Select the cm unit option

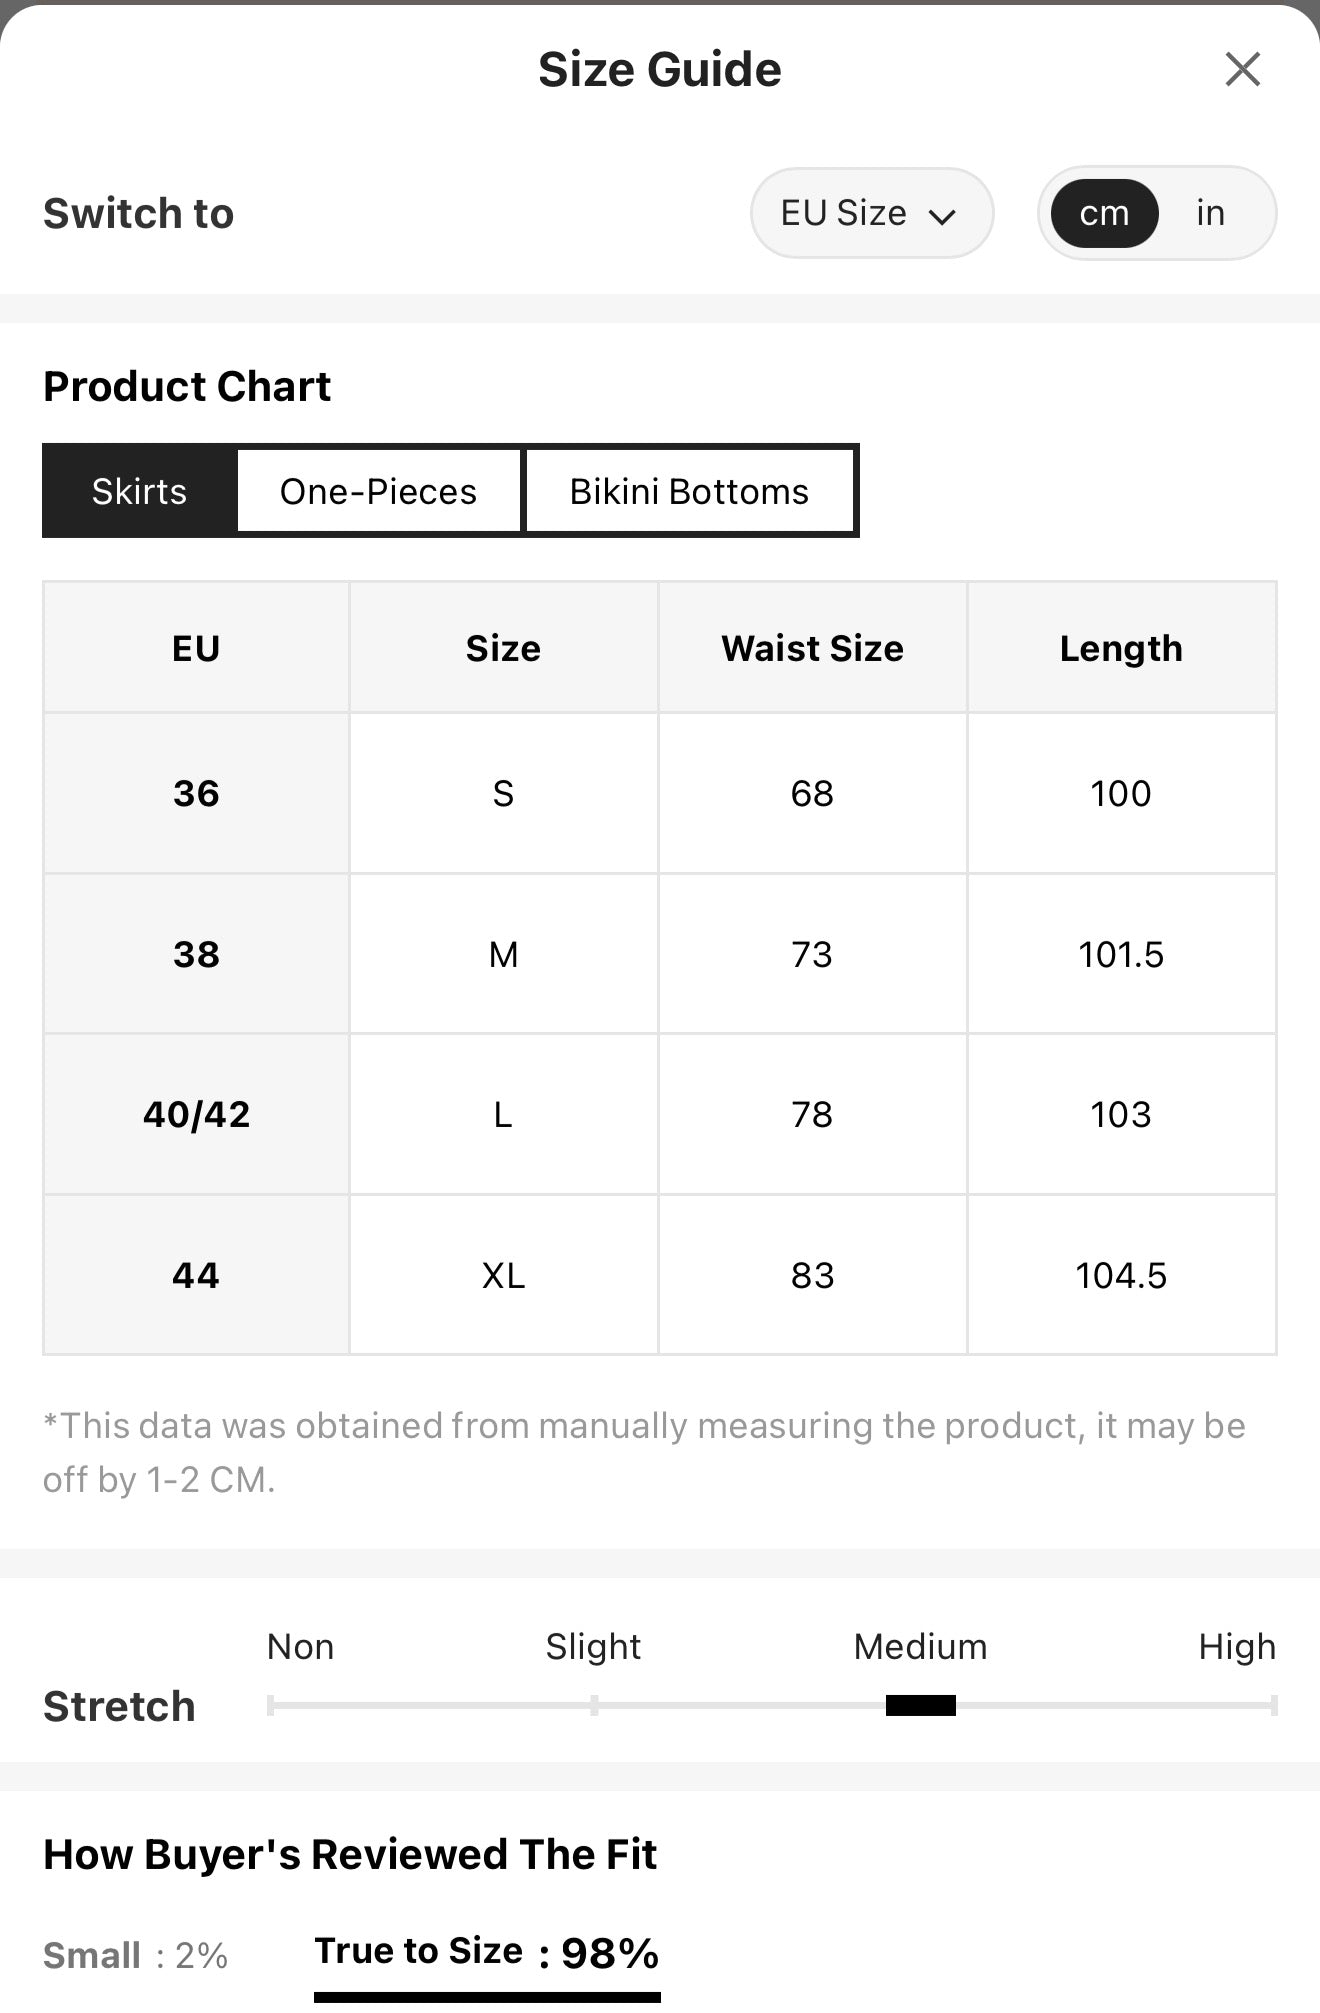(1104, 213)
